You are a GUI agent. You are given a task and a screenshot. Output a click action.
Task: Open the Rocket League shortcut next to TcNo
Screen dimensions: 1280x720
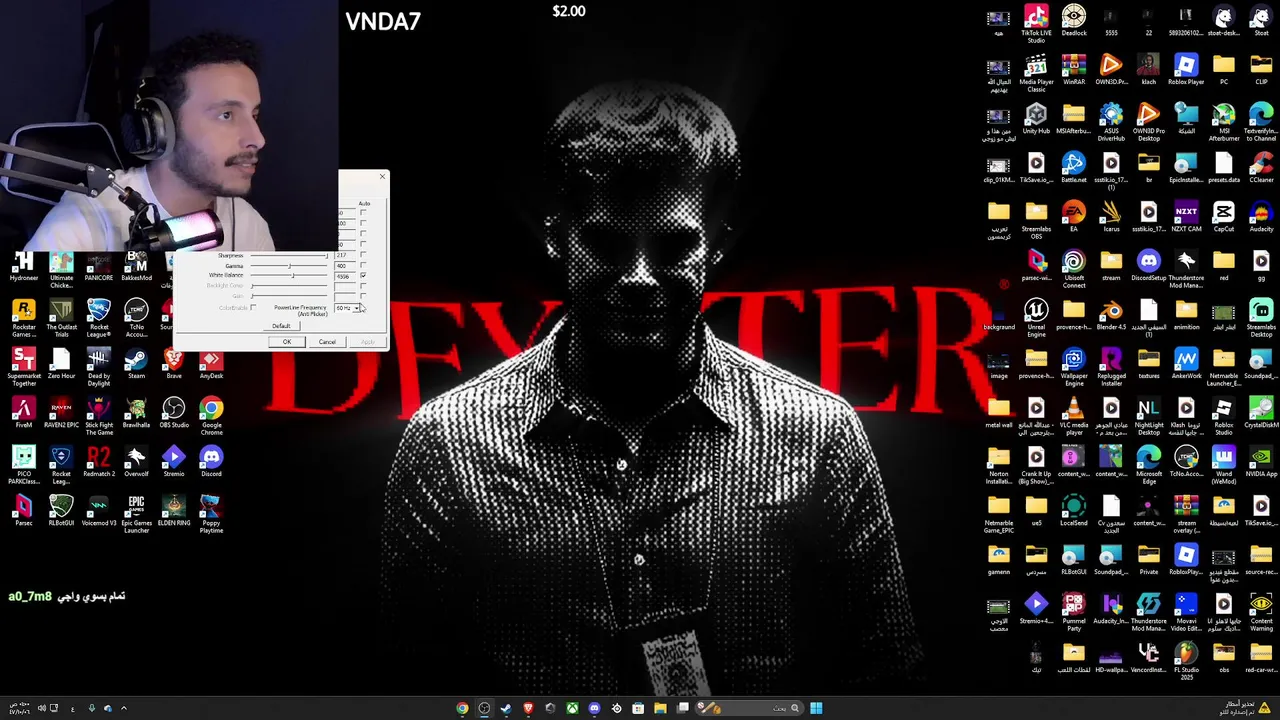coord(99,318)
